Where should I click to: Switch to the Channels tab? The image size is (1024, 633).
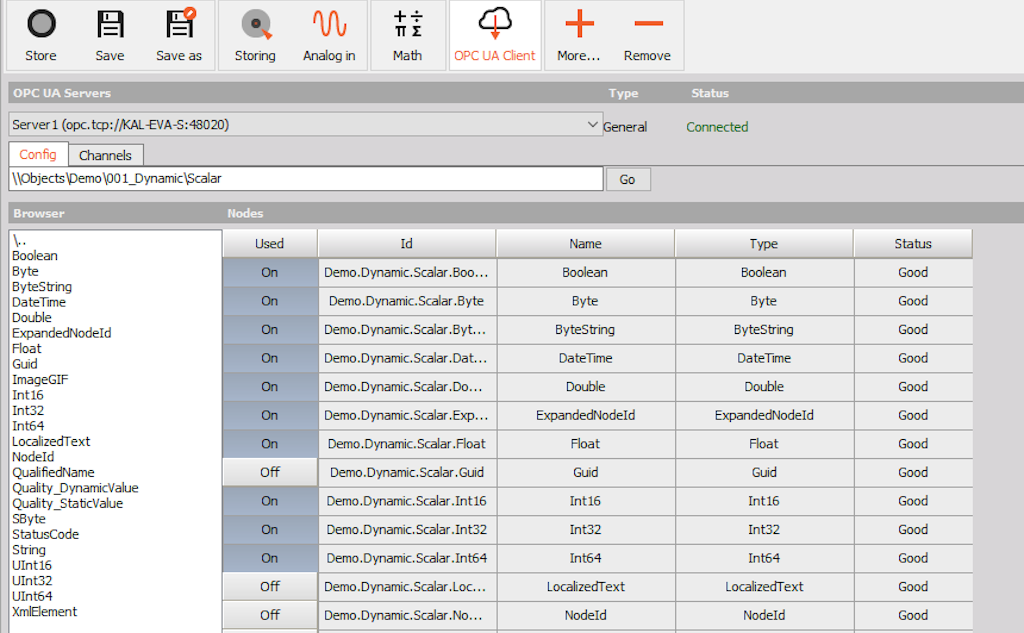[105, 155]
